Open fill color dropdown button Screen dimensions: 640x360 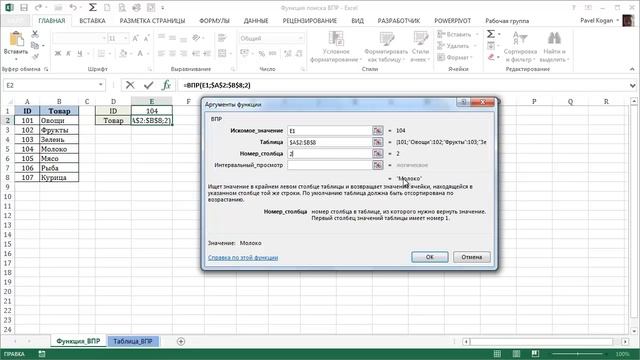(x=123, y=53)
